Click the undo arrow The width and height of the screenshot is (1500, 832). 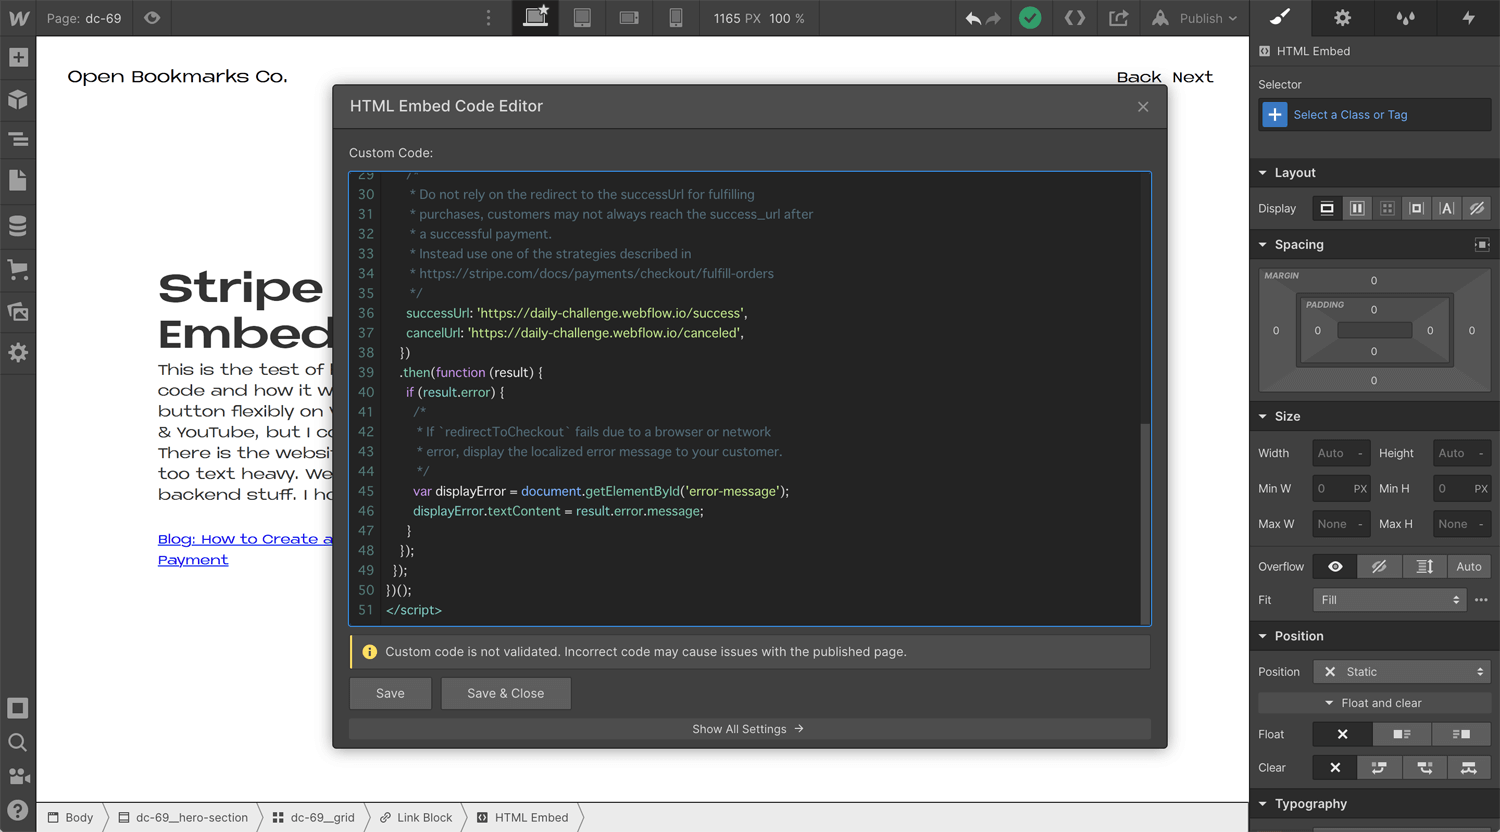point(973,18)
